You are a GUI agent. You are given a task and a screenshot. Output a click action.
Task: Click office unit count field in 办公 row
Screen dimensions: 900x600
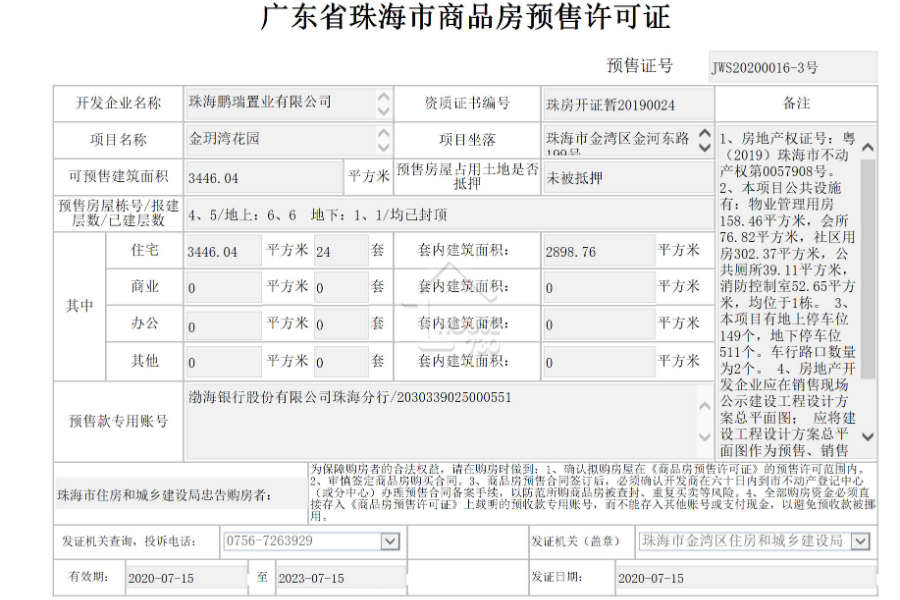point(341,324)
